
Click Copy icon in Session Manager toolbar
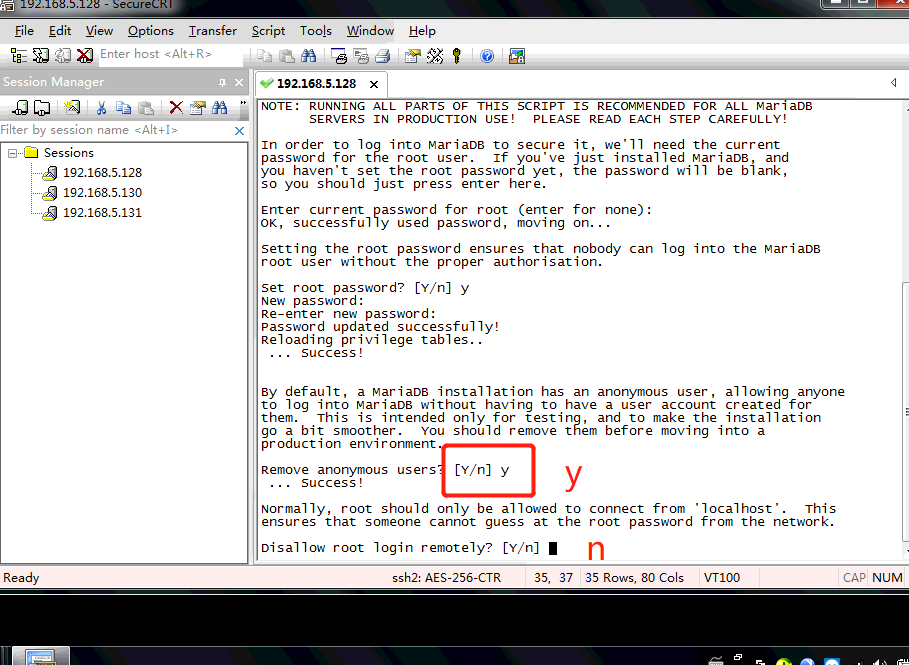pyautogui.click(x=123, y=107)
